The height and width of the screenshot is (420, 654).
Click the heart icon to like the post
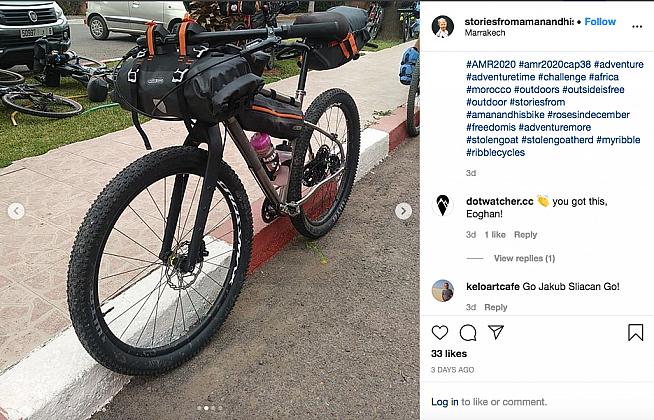pos(440,332)
